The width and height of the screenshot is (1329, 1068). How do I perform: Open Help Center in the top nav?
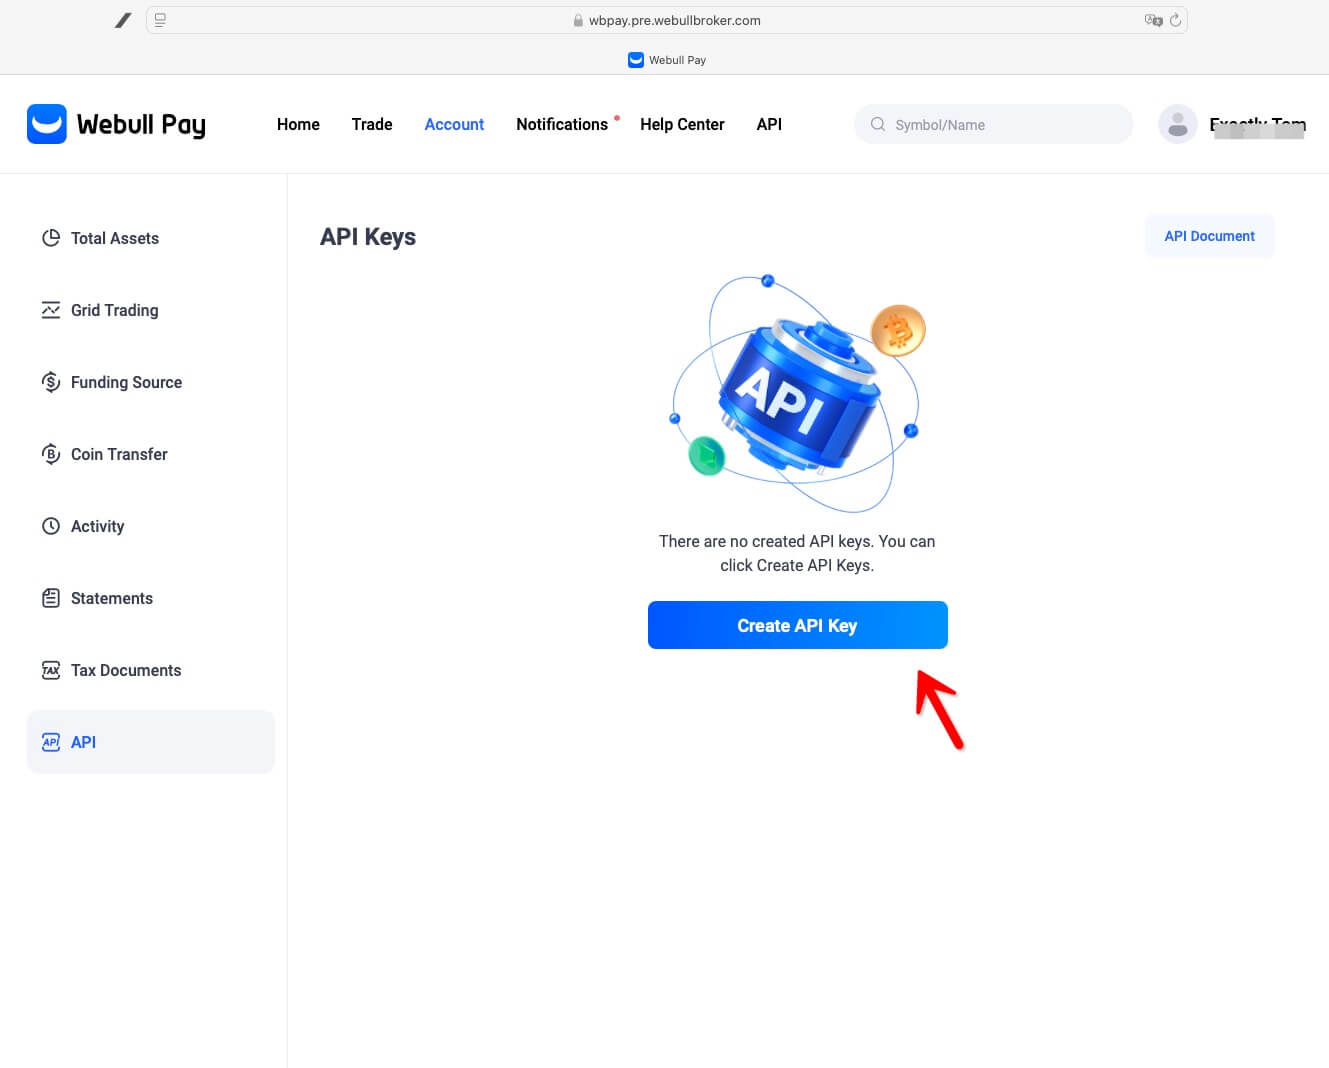(x=682, y=124)
